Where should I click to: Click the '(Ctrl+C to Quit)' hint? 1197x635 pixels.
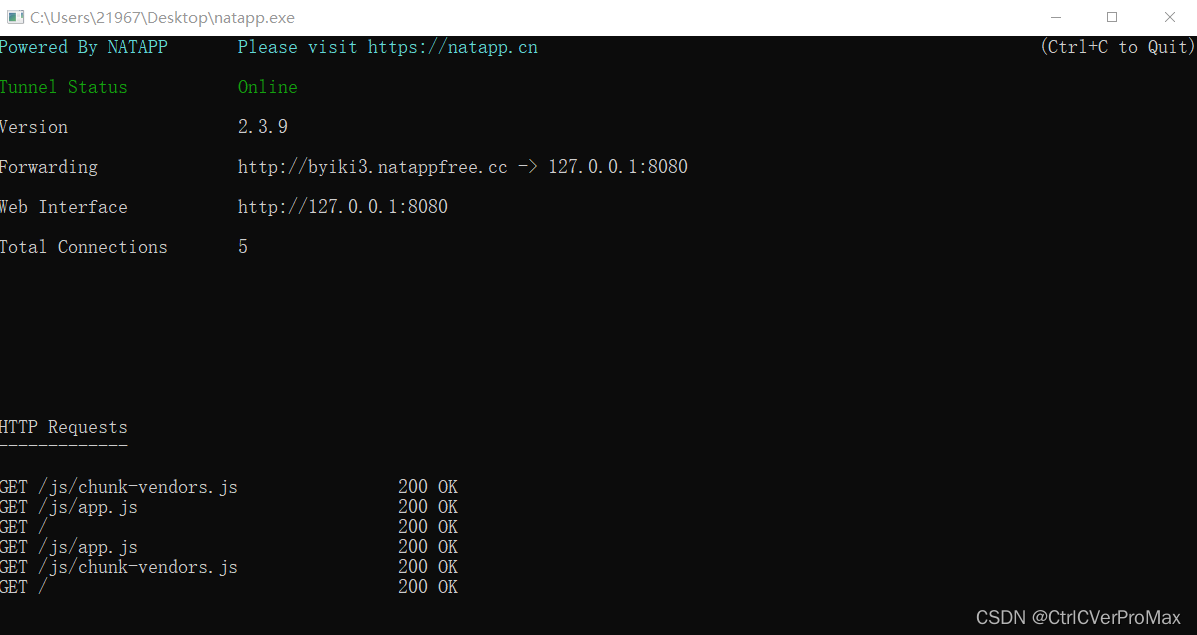[x=1118, y=47]
